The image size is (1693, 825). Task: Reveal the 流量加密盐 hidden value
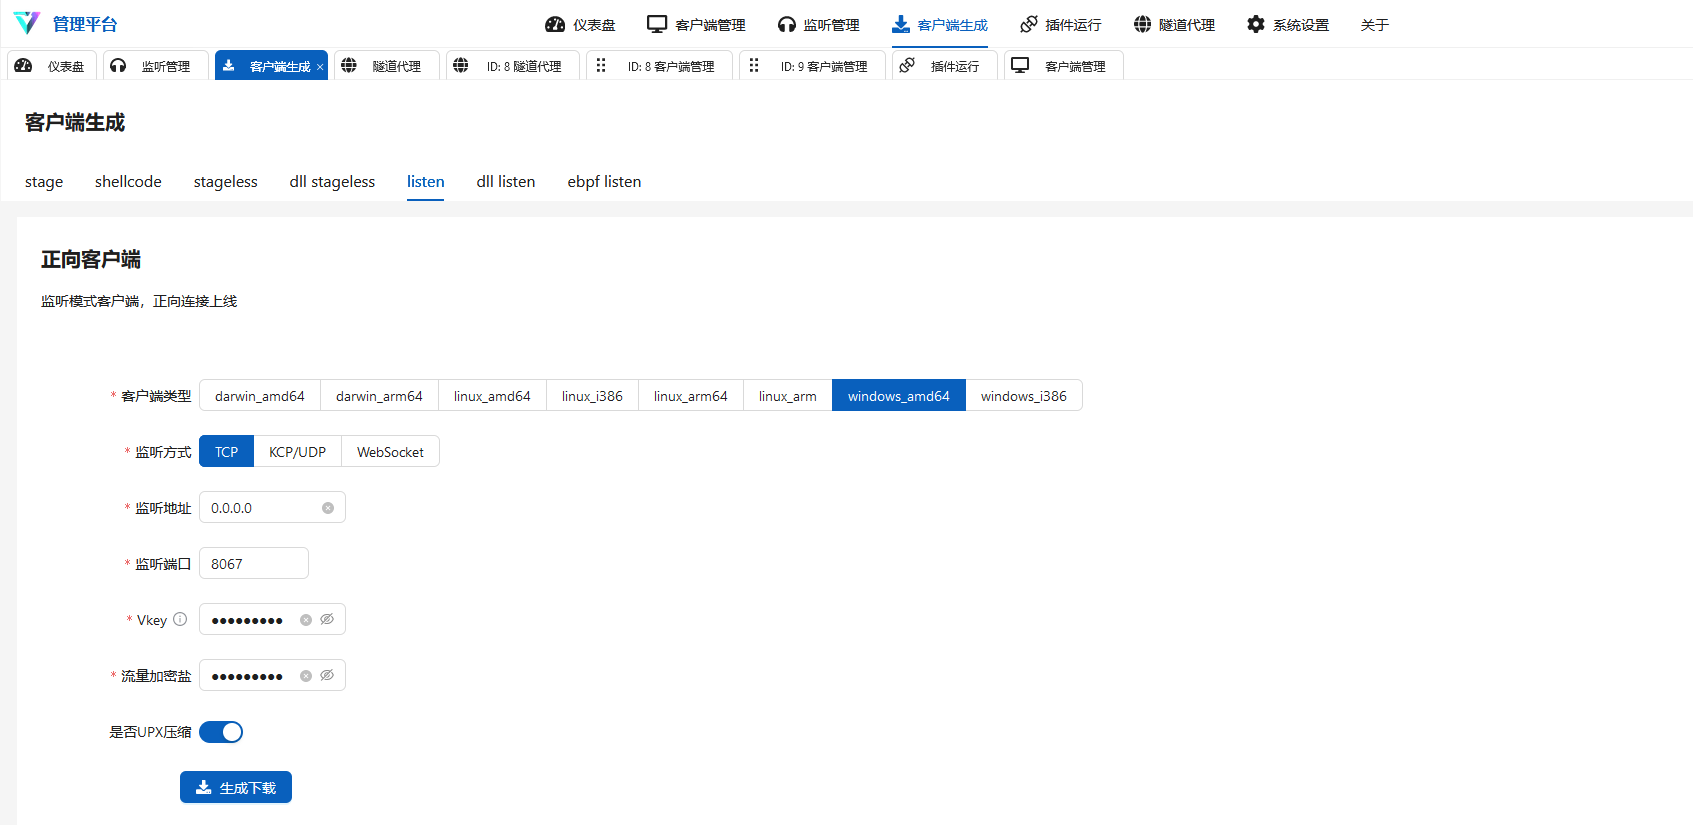click(x=327, y=676)
